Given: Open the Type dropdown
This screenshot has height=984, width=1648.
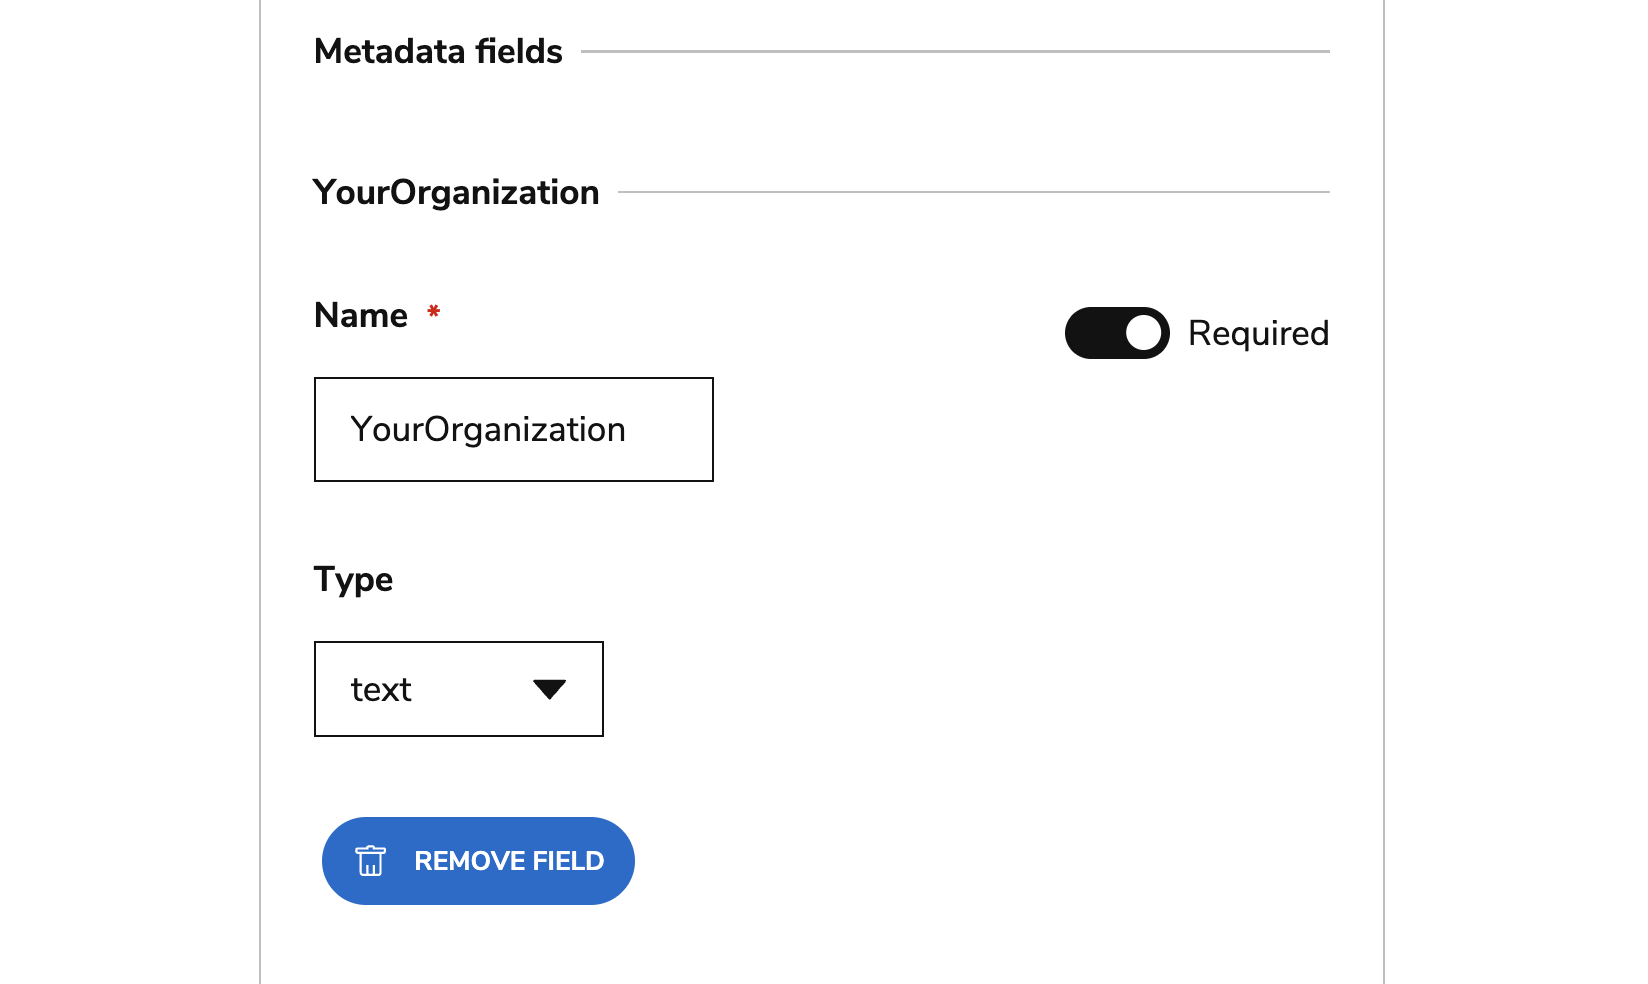Looking at the screenshot, I should [458, 689].
